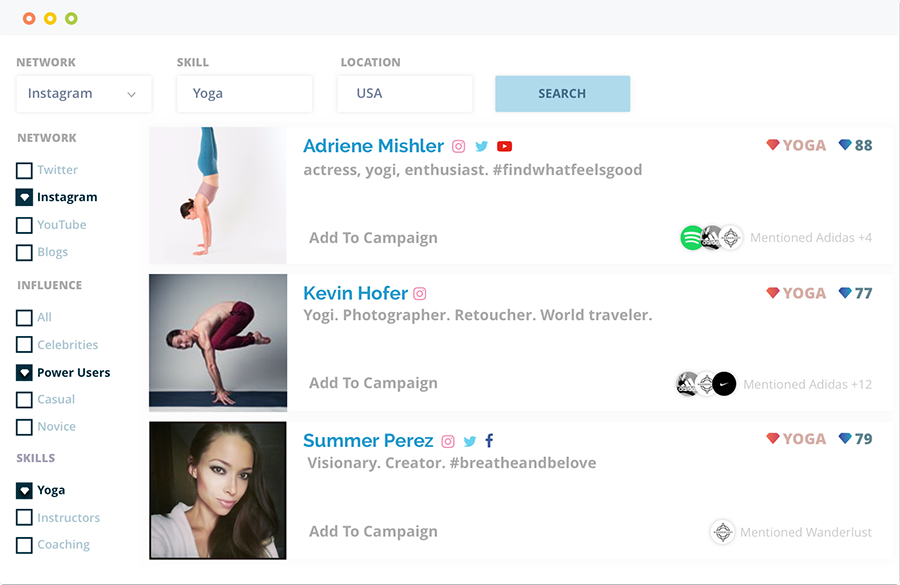Uncheck the Power Users influence filter

click(25, 373)
